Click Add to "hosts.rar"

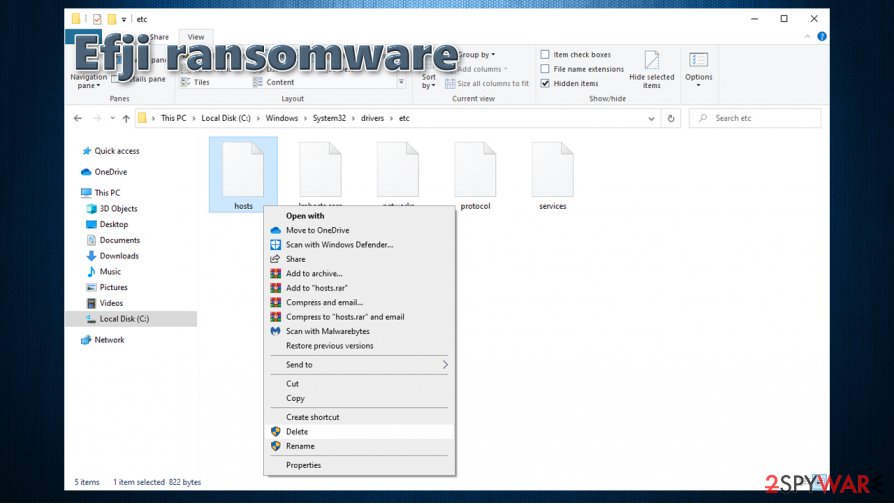click(359, 288)
